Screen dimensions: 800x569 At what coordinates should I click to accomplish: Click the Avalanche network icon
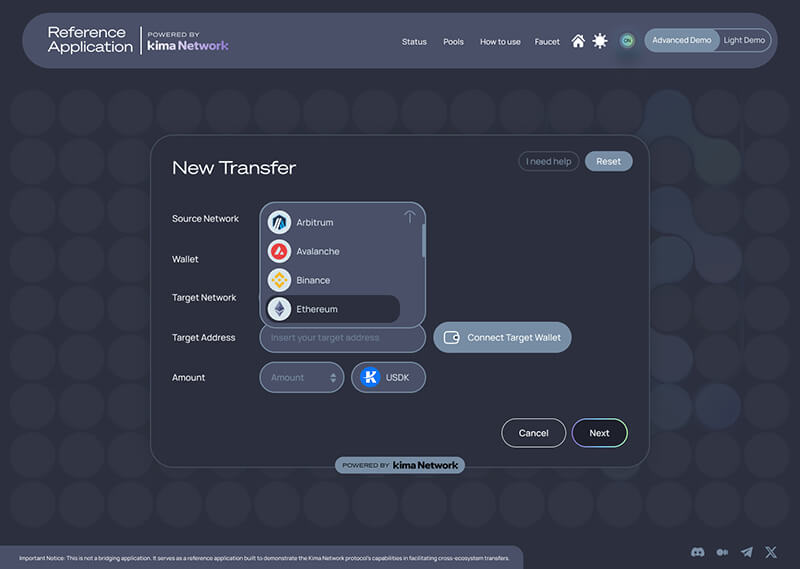point(279,252)
